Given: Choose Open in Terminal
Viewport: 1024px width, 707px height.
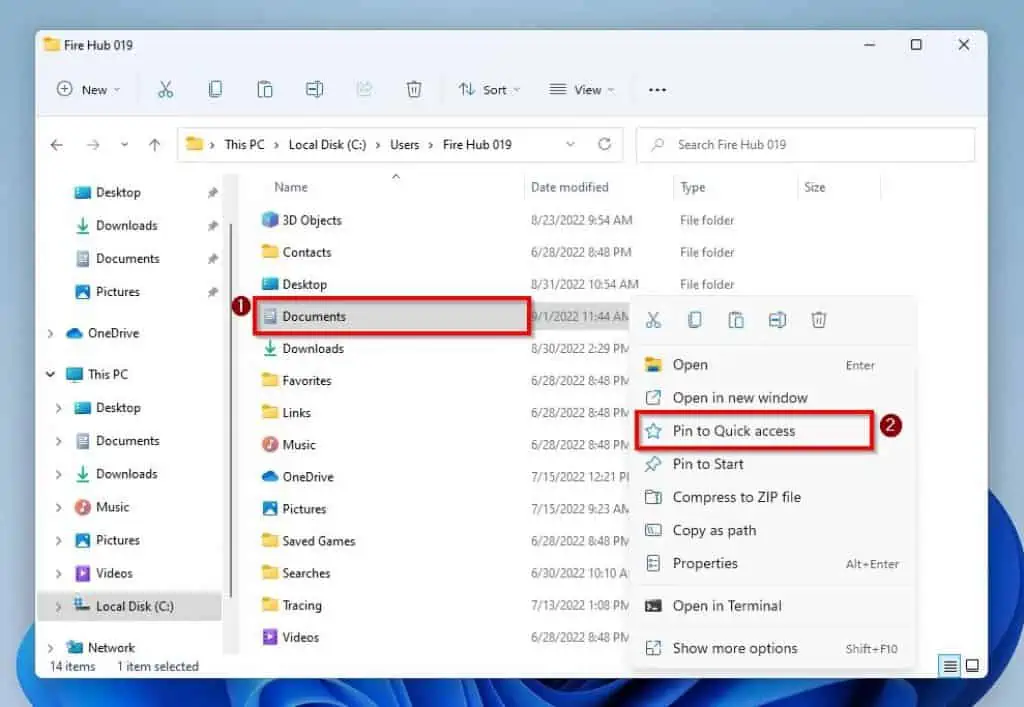Looking at the screenshot, I should click(773, 606).
